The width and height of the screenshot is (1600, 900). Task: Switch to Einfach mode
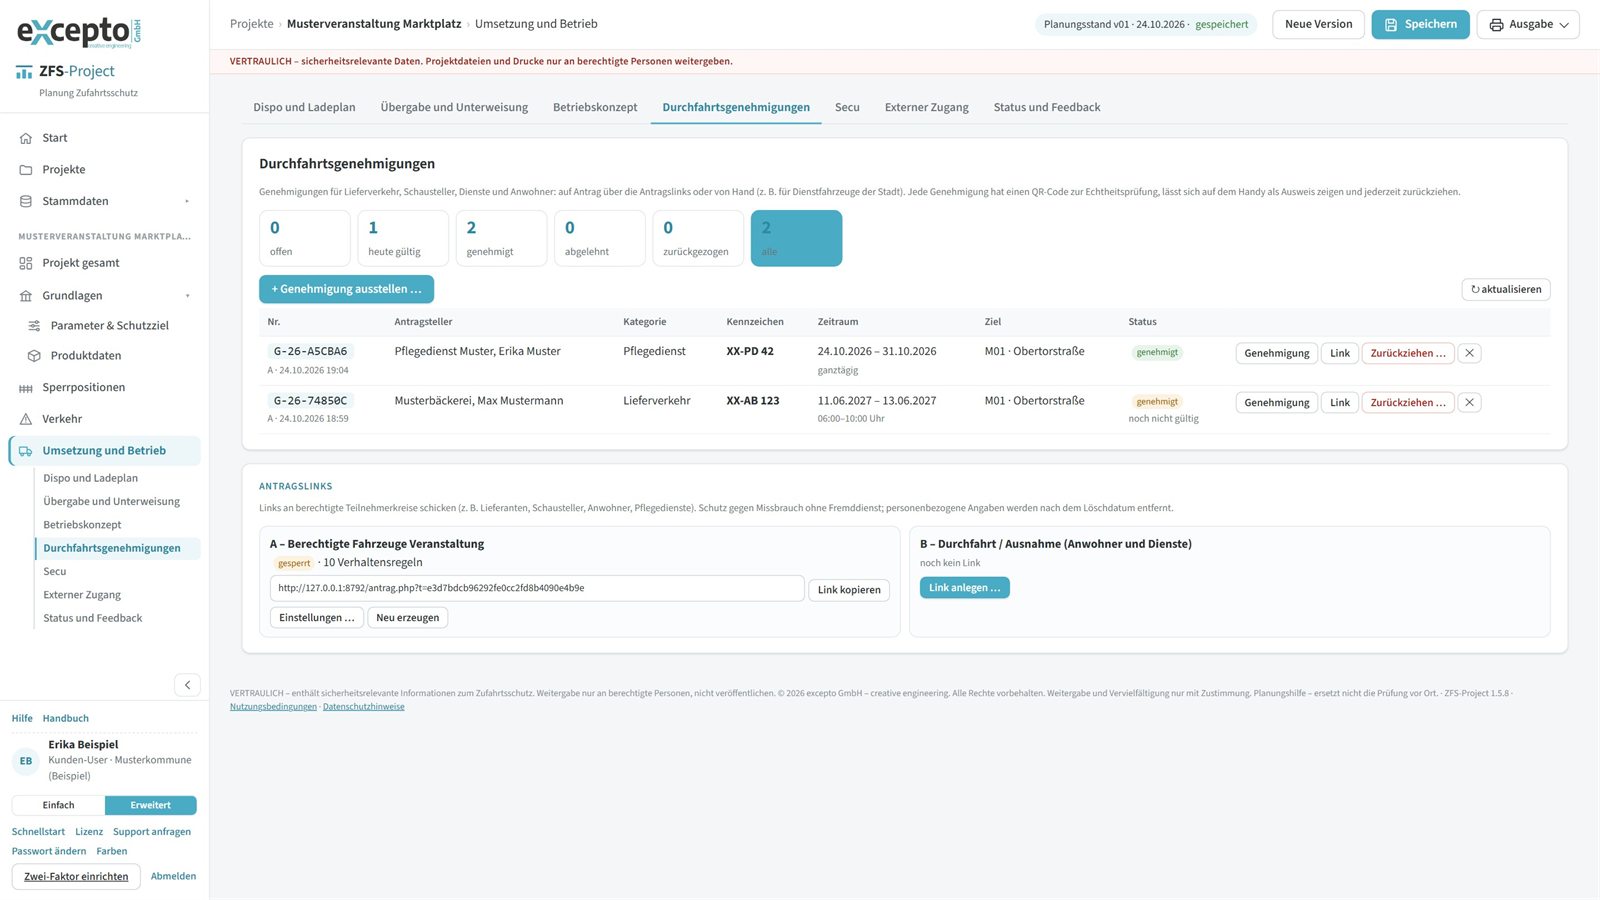pyautogui.click(x=58, y=805)
